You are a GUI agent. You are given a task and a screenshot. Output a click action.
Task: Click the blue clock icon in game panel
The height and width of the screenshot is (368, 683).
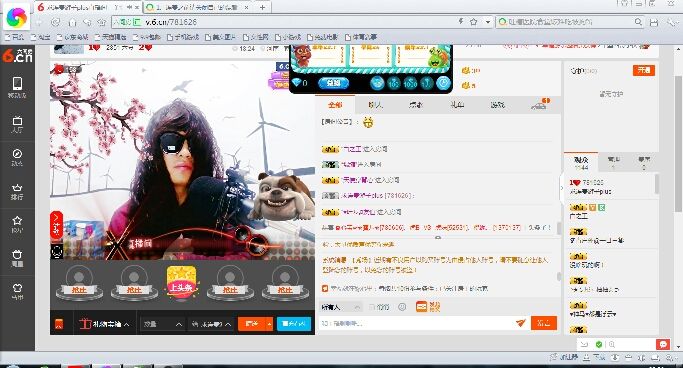pyautogui.click(x=443, y=83)
